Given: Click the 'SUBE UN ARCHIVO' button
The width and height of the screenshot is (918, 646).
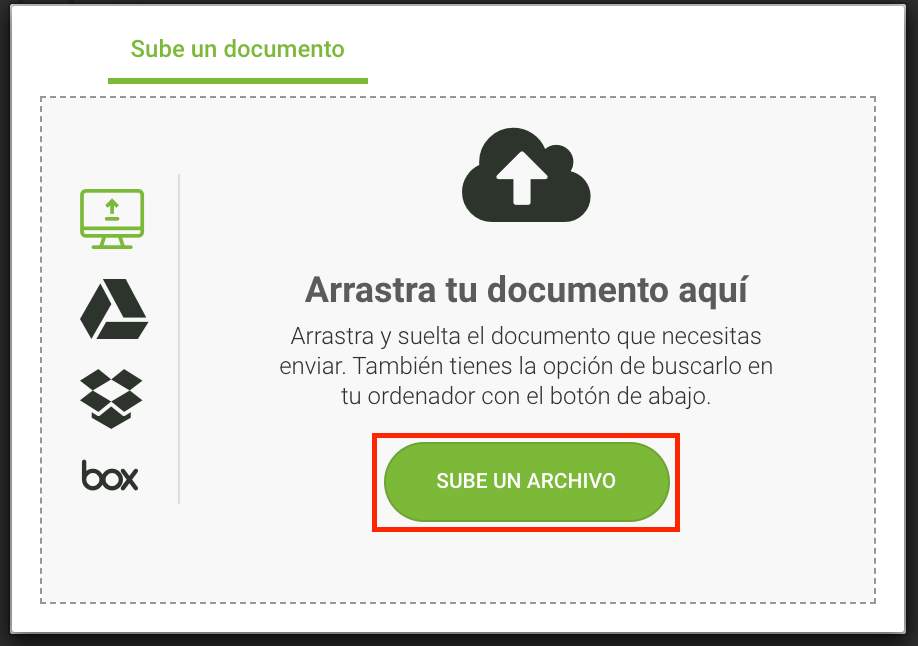Looking at the screenshot, I should coord(526,481).
